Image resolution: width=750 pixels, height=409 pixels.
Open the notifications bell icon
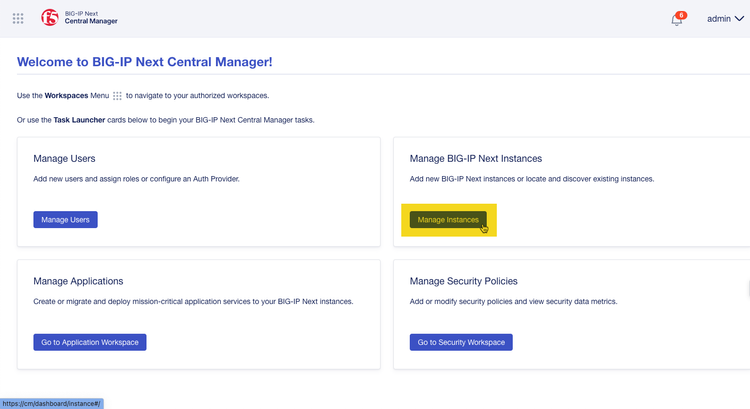click(677, 20)
